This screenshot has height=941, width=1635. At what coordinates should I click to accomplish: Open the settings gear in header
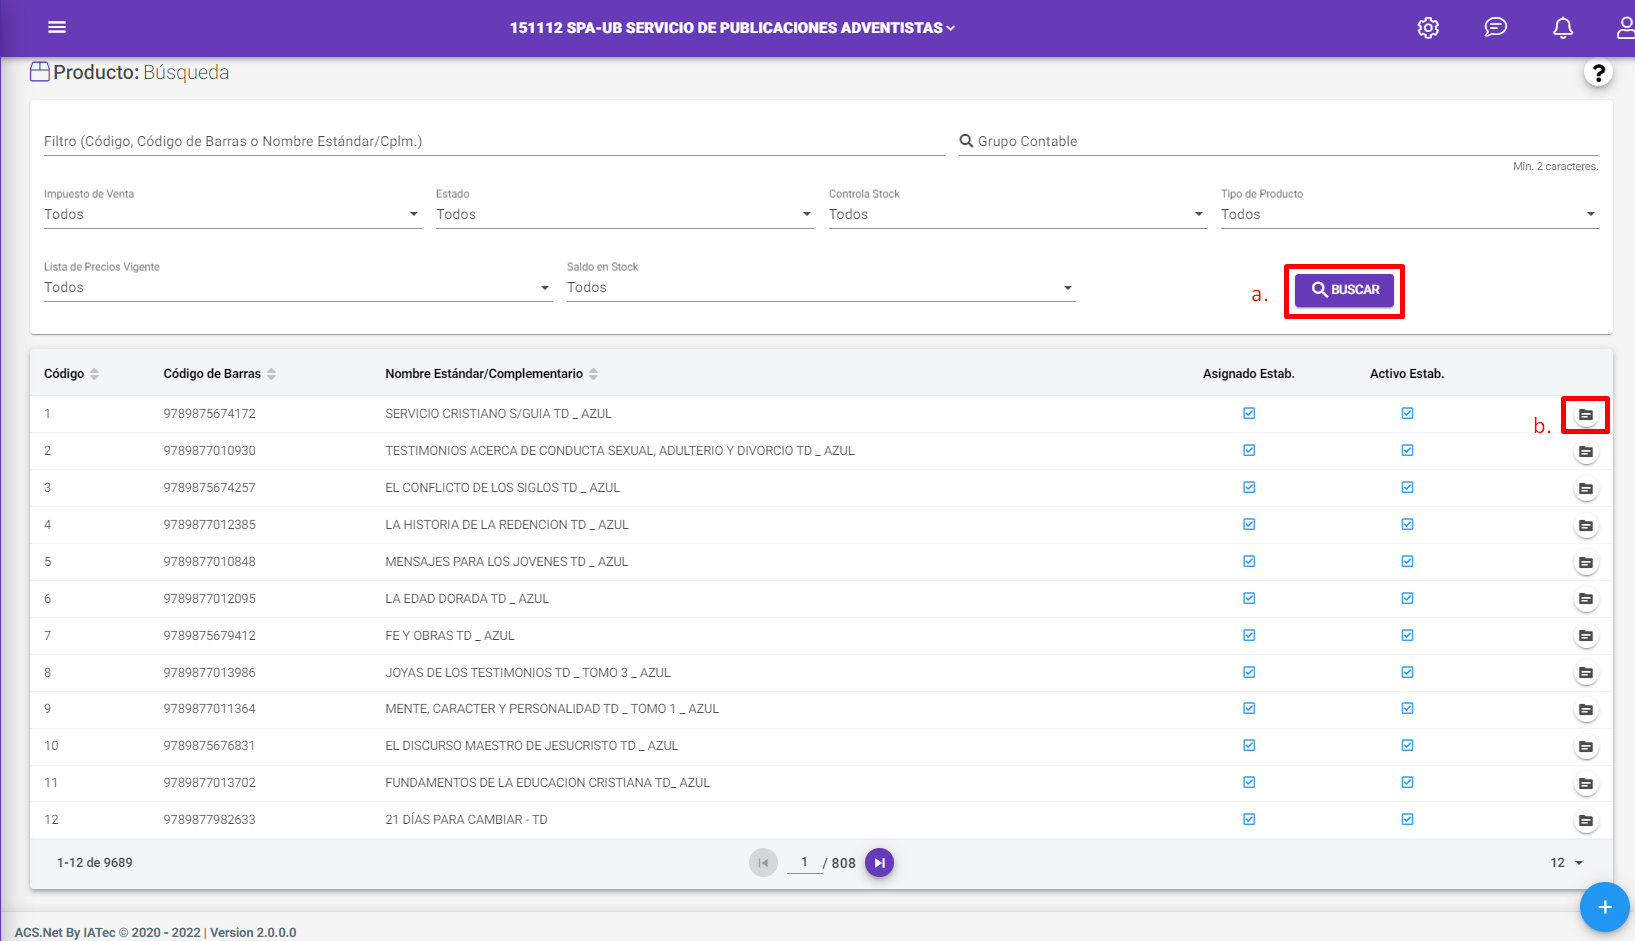click(1428, 28)
